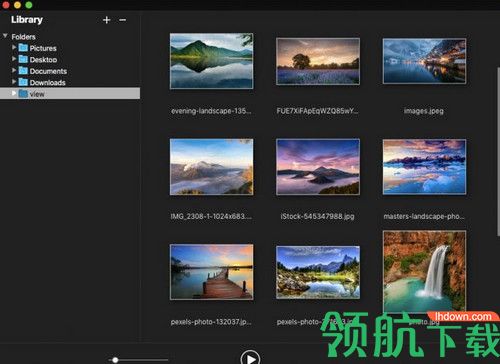This screenshot has height=364, width=500.
Task: Select the Pictures folder icon
Action: coord(23,48)
